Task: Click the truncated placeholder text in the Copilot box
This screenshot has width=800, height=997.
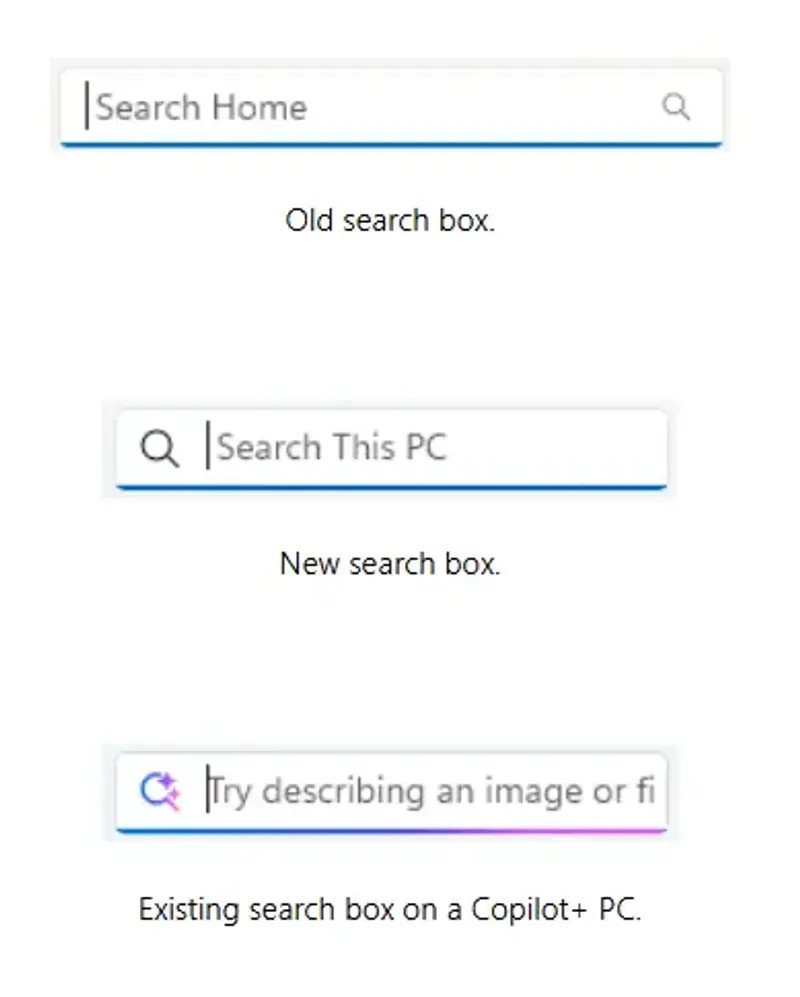Action: [x=430, y=791]
